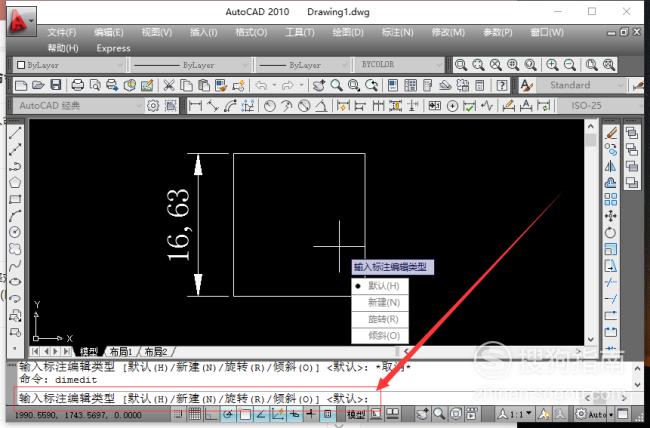Screen dimensions: 650x428
Task: Choose 新建(N) in the popup menu
Action: pos(380,303)
